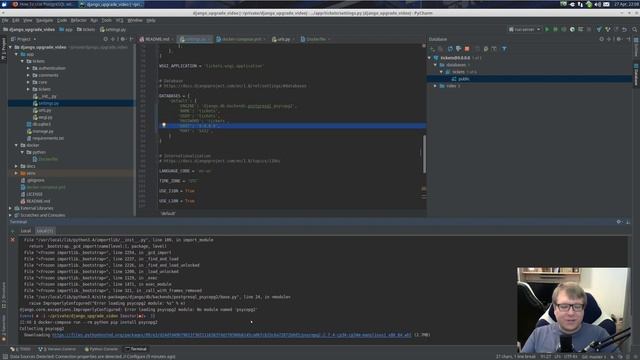This screenshot has width=640, height=360.
Task: Open the Refactor menu
Action: tap(78, 20)
